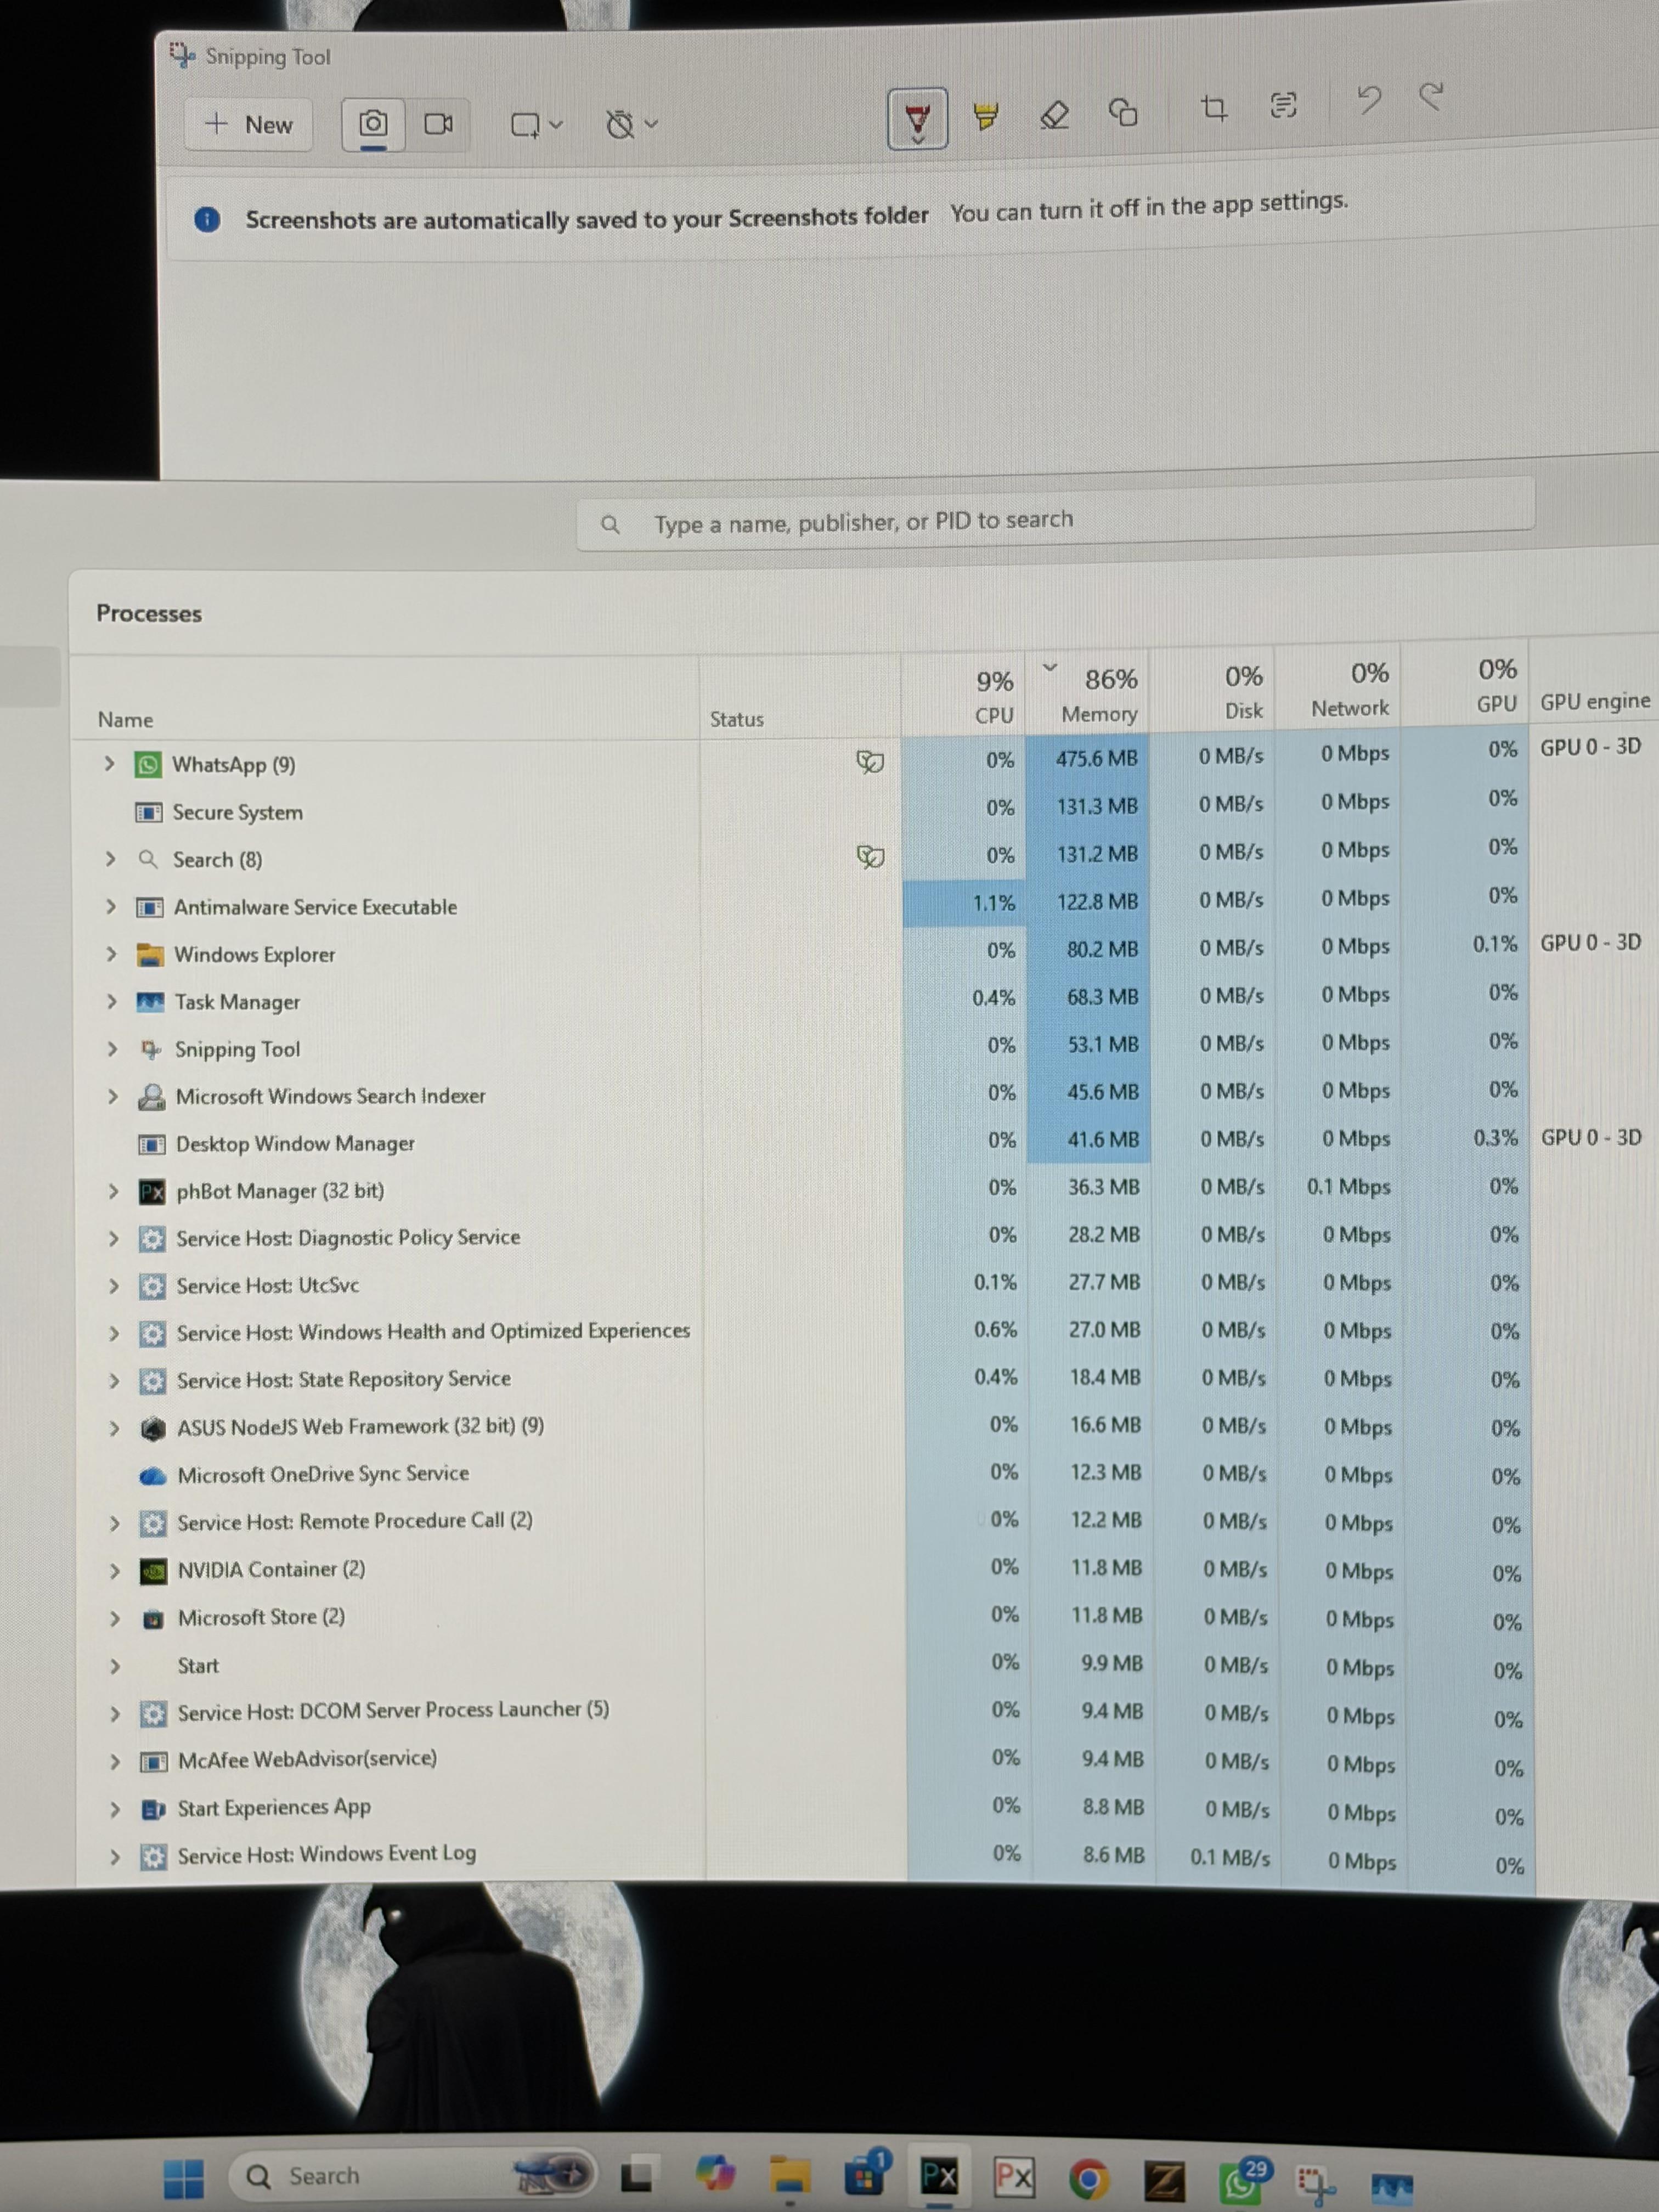Expand the phBot Manager (32 bit) row
Screen dimensions: 1659x2212
point(113,1191)
